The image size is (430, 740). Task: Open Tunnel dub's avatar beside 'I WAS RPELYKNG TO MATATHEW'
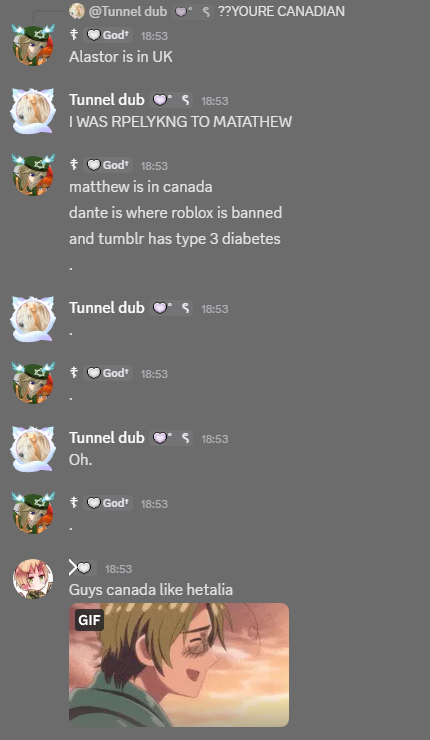tap(33, 110)
